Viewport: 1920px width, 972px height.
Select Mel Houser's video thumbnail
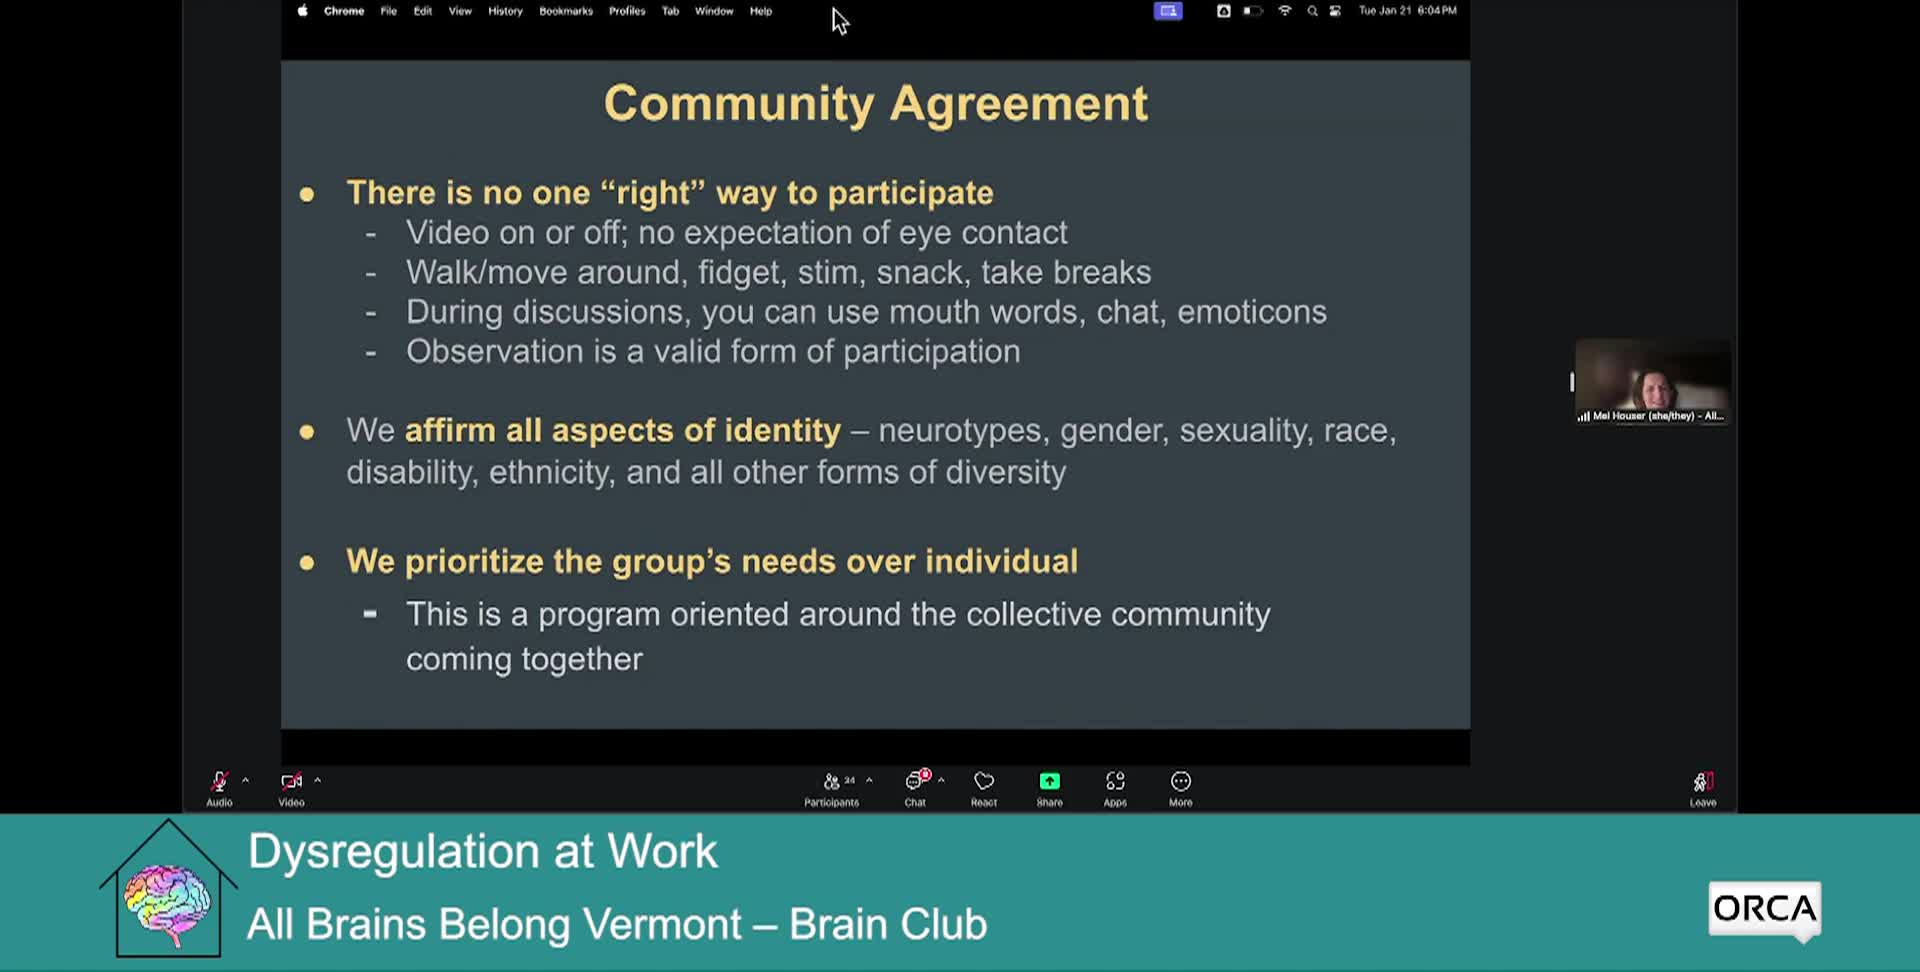click(1652, 382)
